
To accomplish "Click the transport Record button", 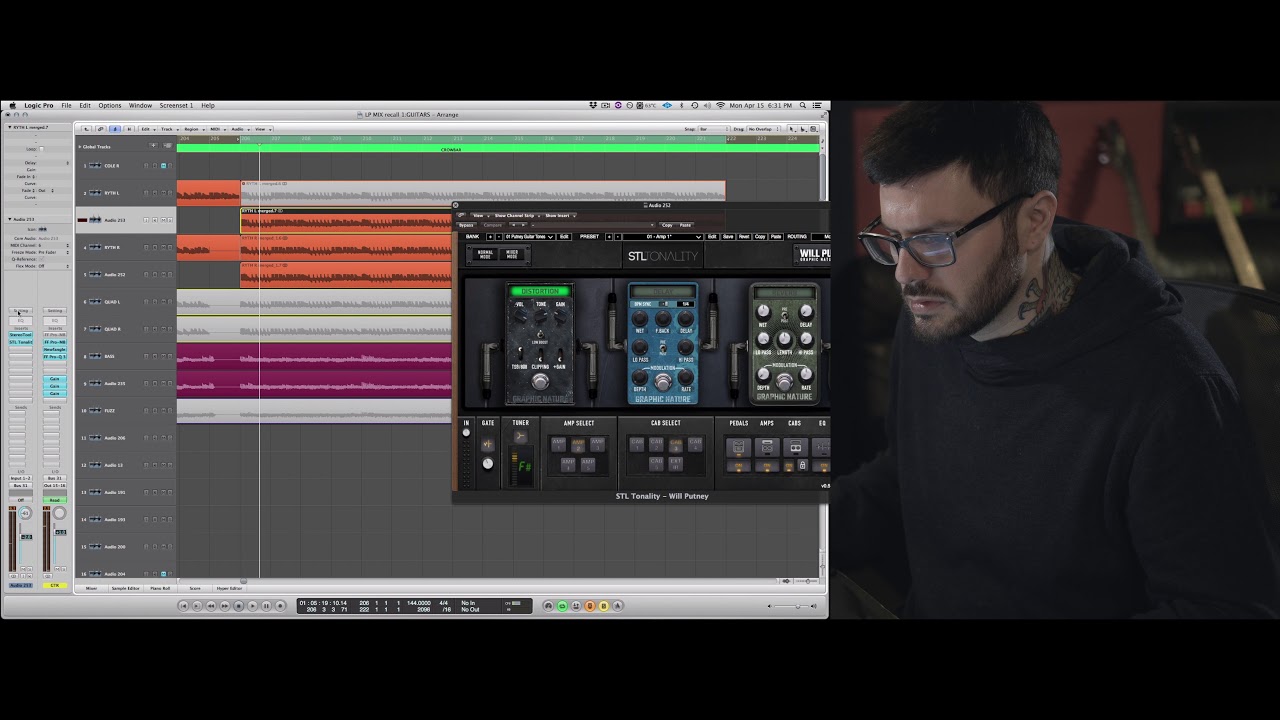I will (280, 606).
